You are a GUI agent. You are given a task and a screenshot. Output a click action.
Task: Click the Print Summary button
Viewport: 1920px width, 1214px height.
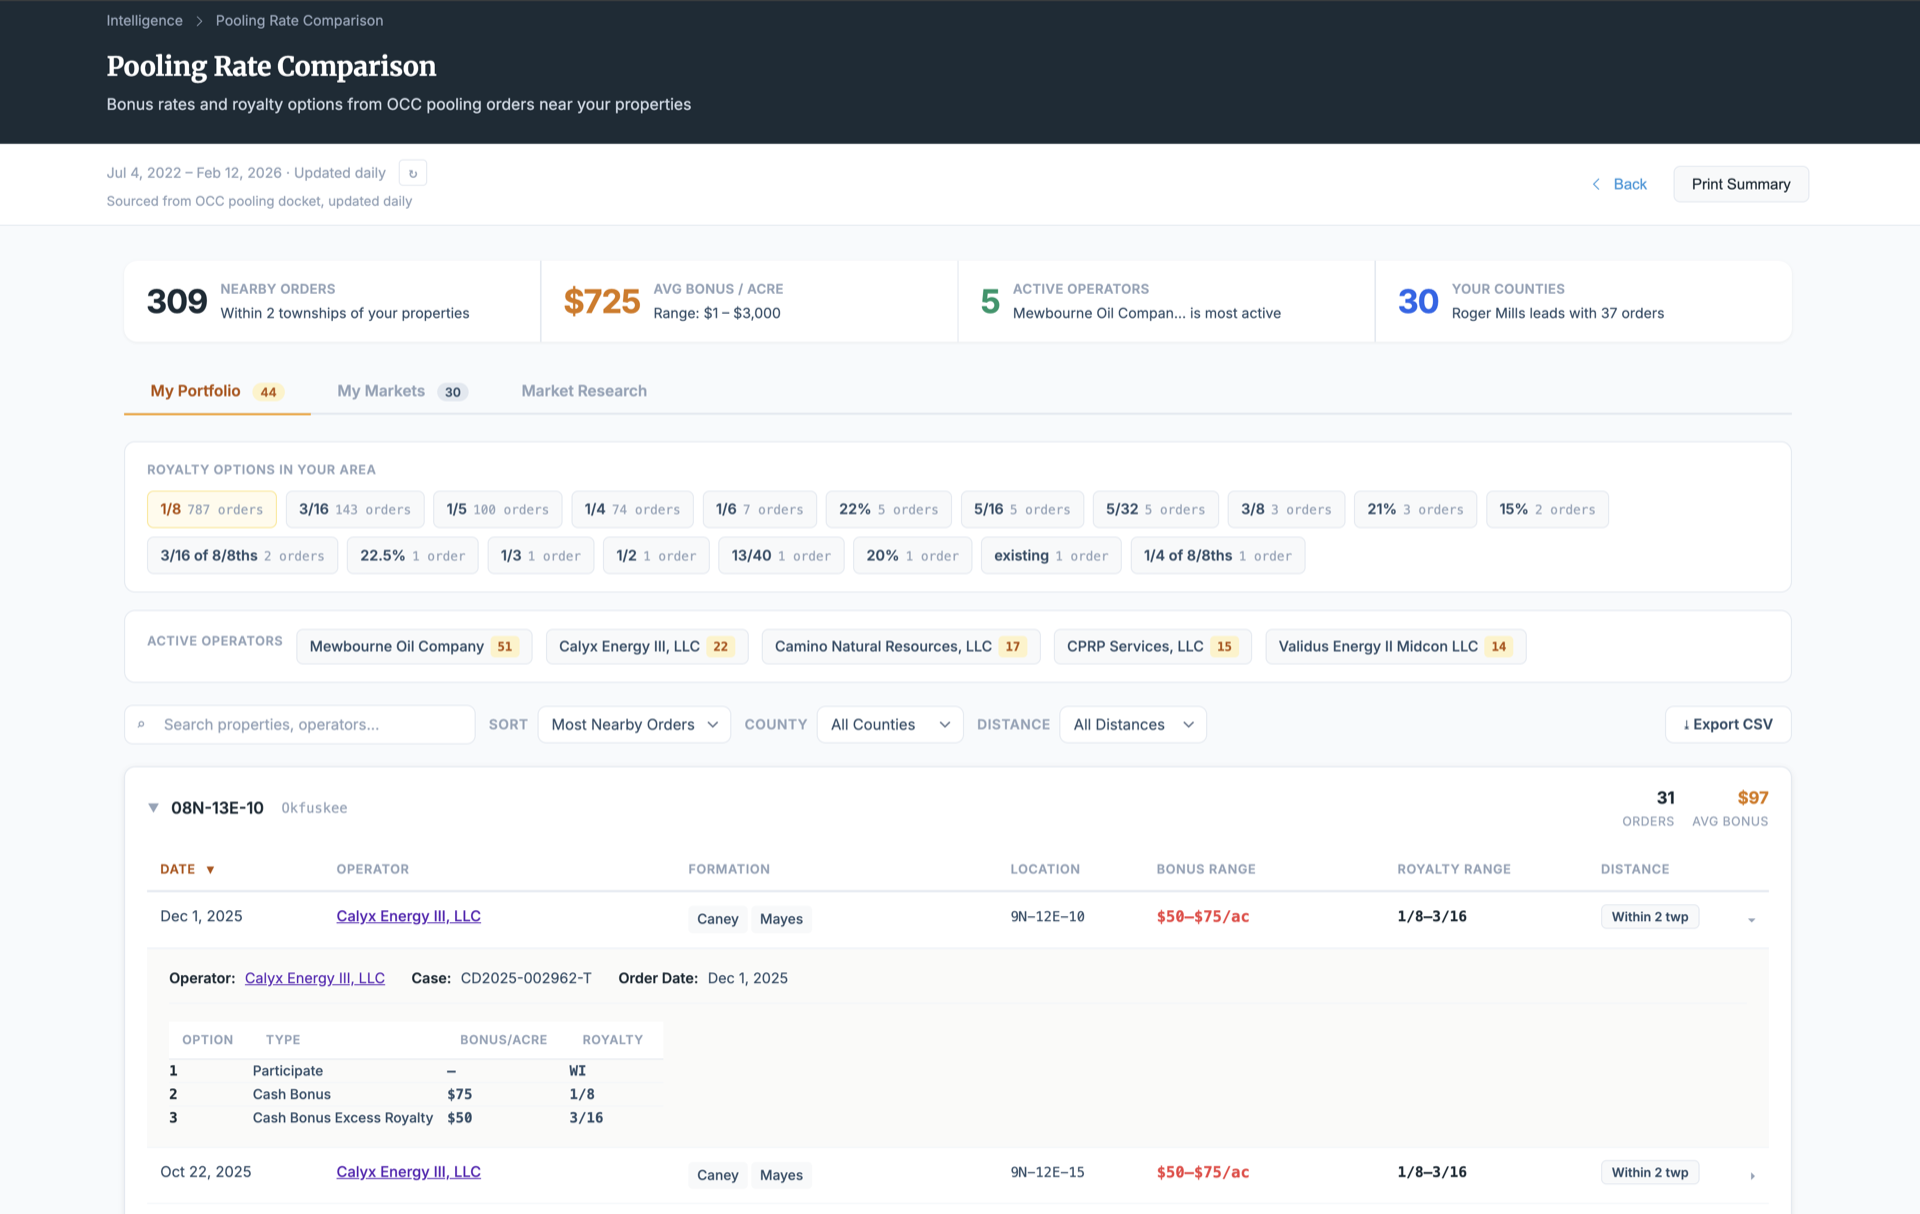[x=1740, y=184]
